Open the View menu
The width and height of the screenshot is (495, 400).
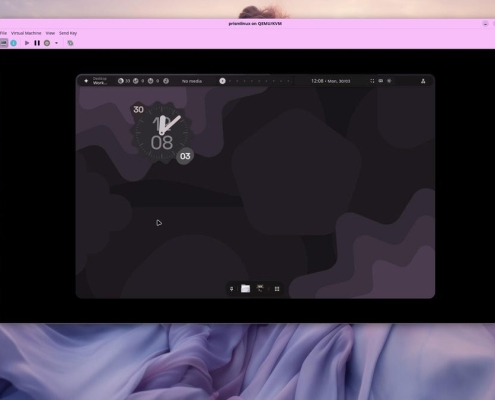(50, 33)
